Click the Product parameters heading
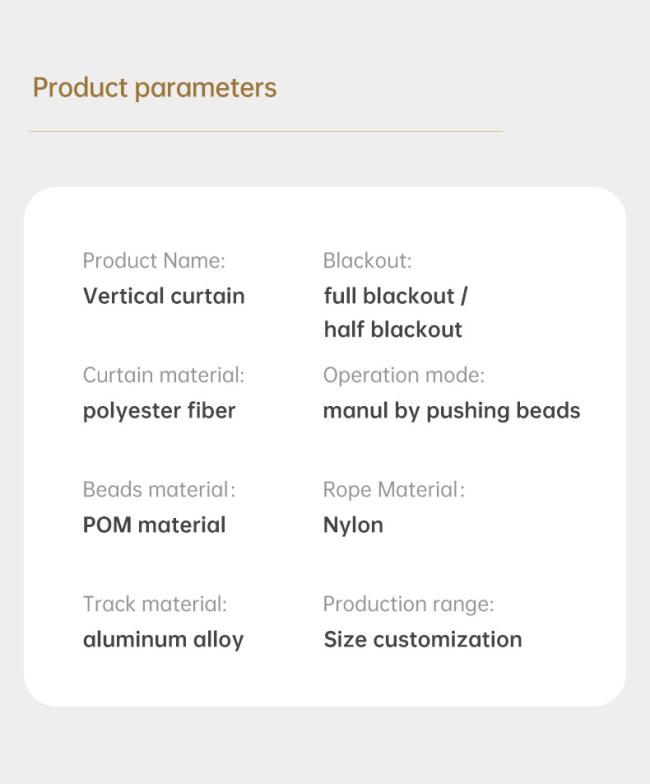Viewport: 650px width, 784px height. [x=154, y=89]
